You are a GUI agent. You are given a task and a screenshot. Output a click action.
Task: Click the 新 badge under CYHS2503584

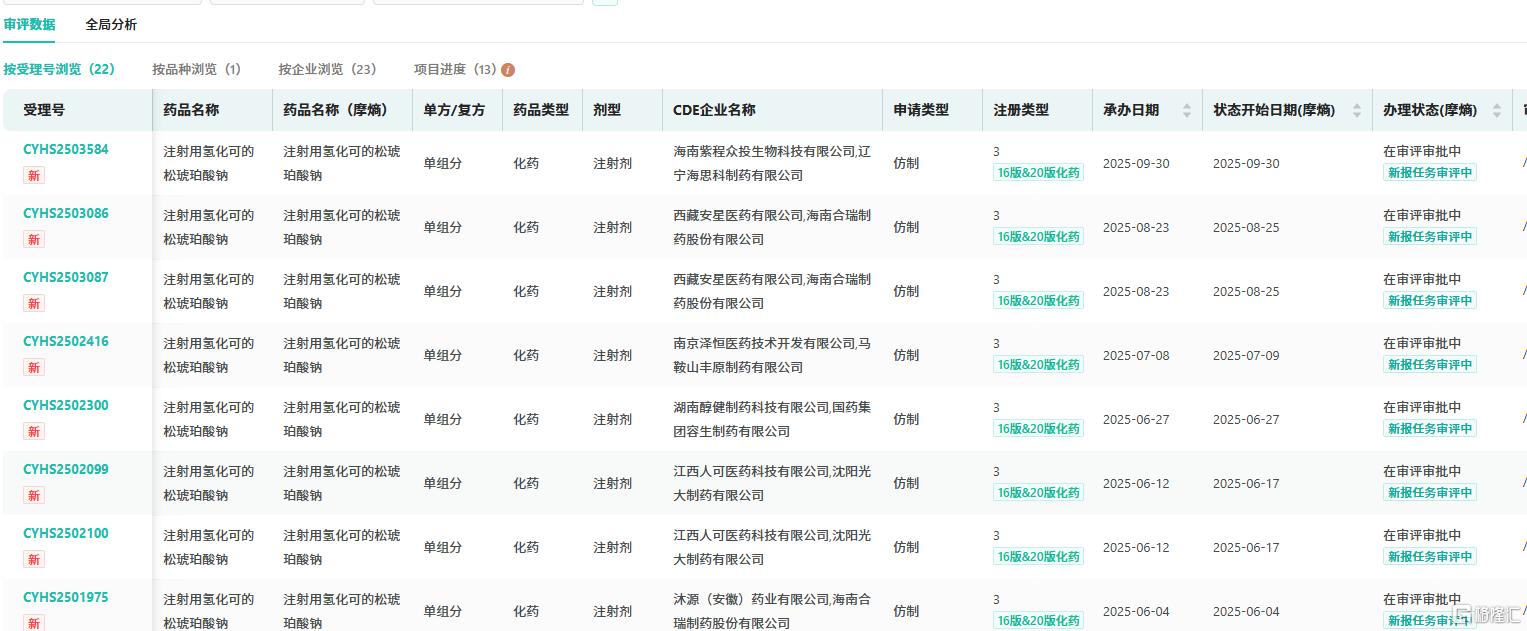click(x=34, y=176)
